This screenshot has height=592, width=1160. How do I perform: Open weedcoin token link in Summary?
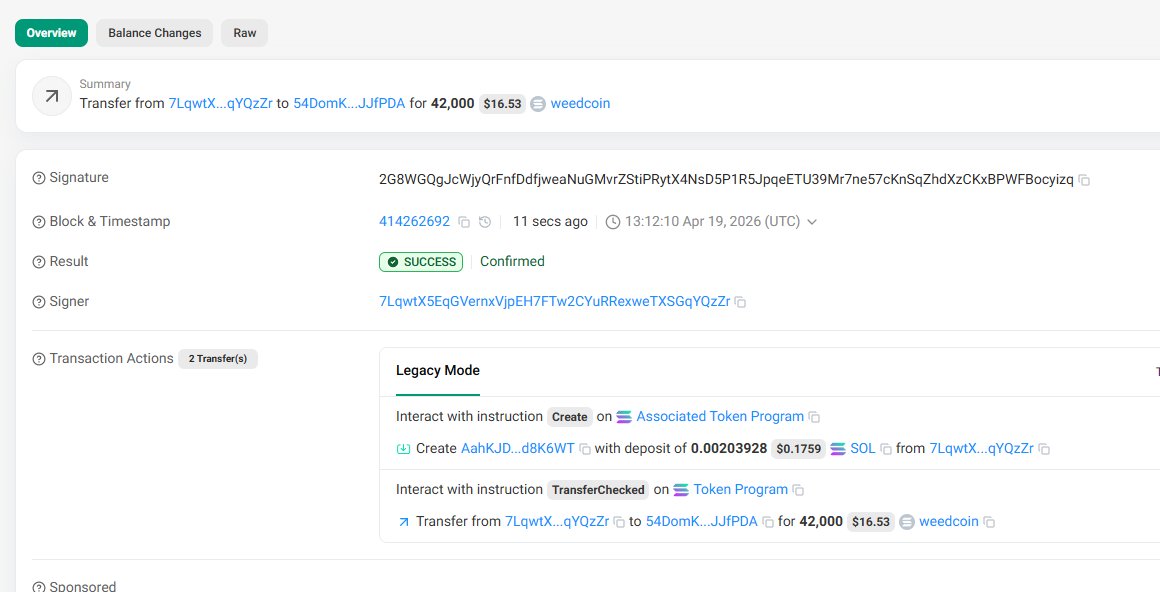tap(581, 104)
